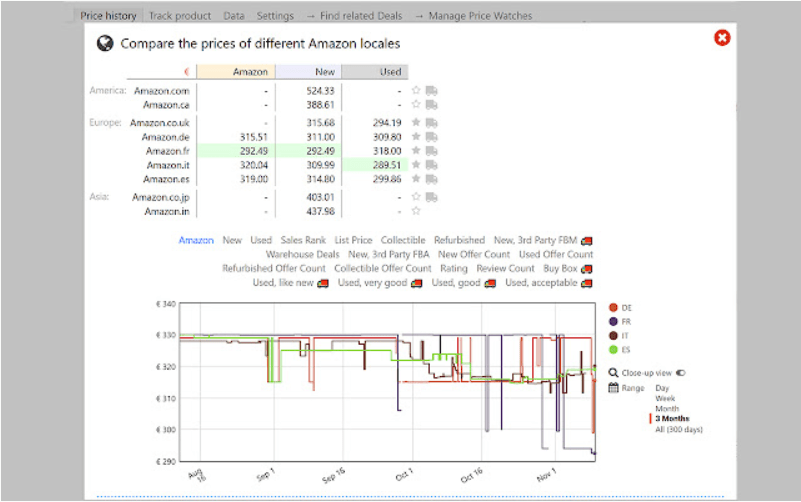Click the star icon for Amazon.com row
Image resolution: width=801 pixels, height=502 pixels.
coord(416,90)
